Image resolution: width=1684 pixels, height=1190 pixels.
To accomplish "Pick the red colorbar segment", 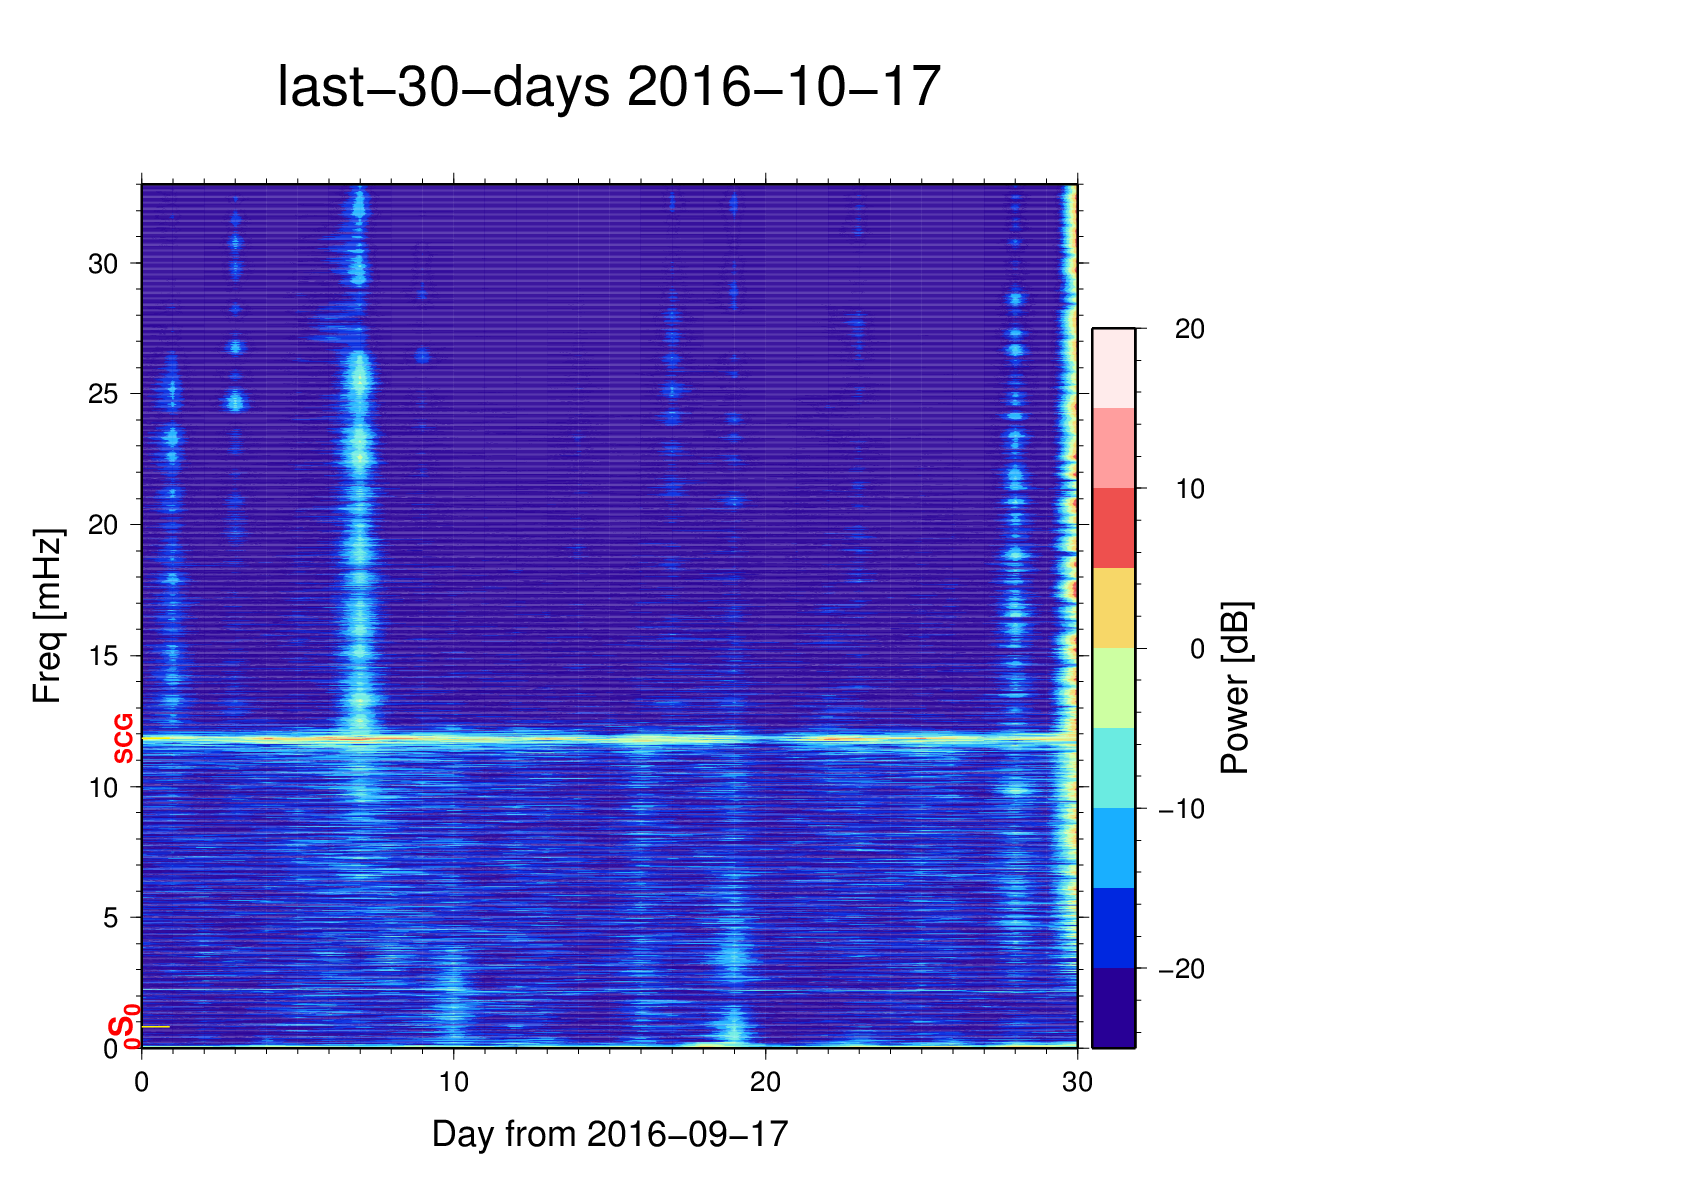I will (x=1113, y=528).
